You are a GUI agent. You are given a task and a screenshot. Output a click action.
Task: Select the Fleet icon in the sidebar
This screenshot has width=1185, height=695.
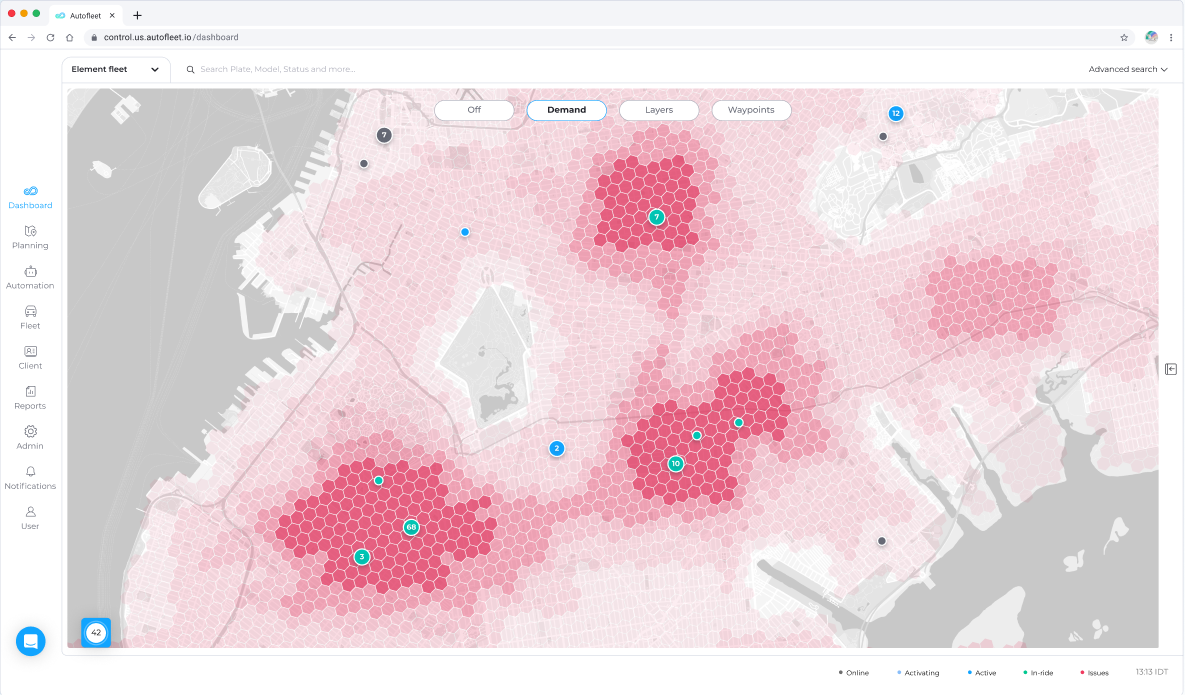(30, 317)
